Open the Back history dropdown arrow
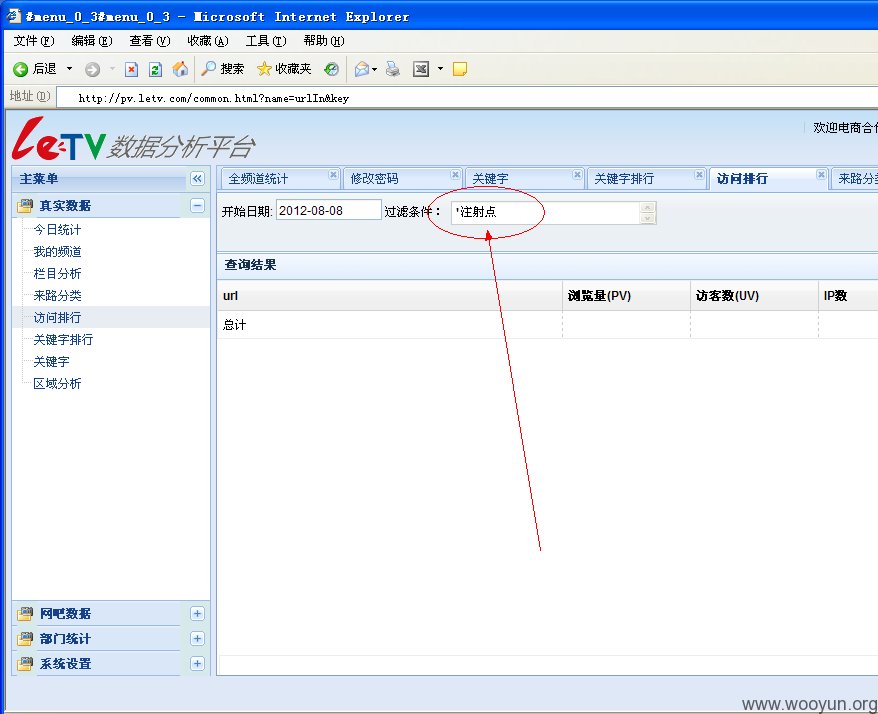The height and width of the screenshot is (714, 878). click(x=69, y=69)
